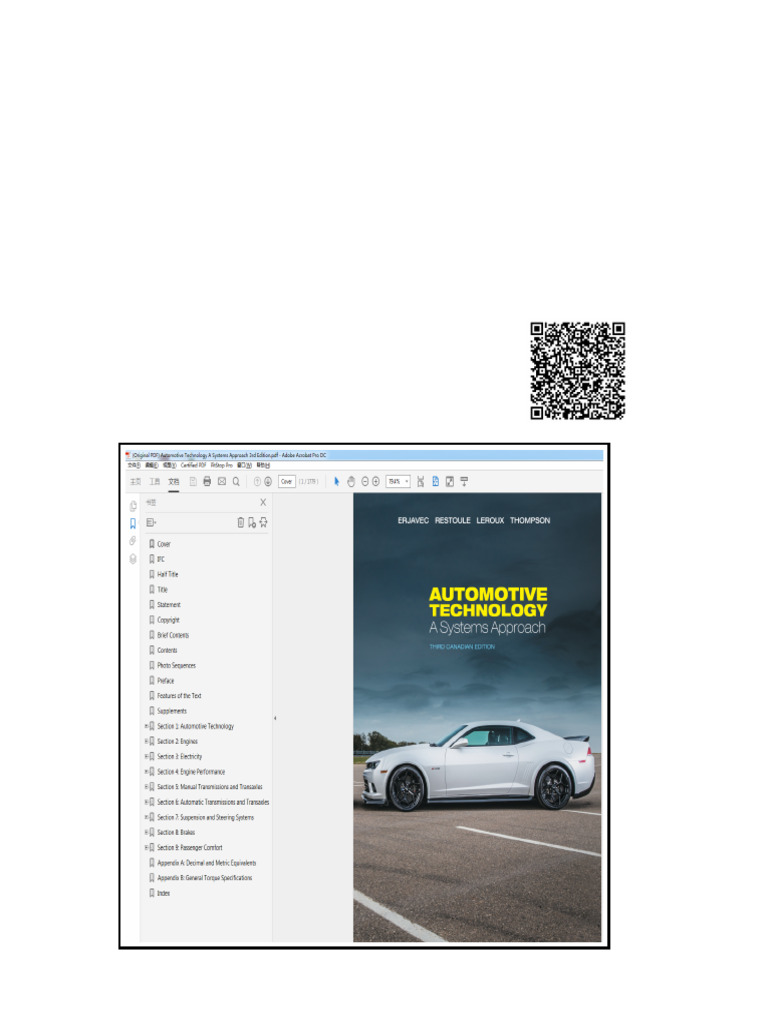Select Section 8: Brakes bookmark label
The height and width of the screenshot is (1024, 768).
tap(176, 832)
